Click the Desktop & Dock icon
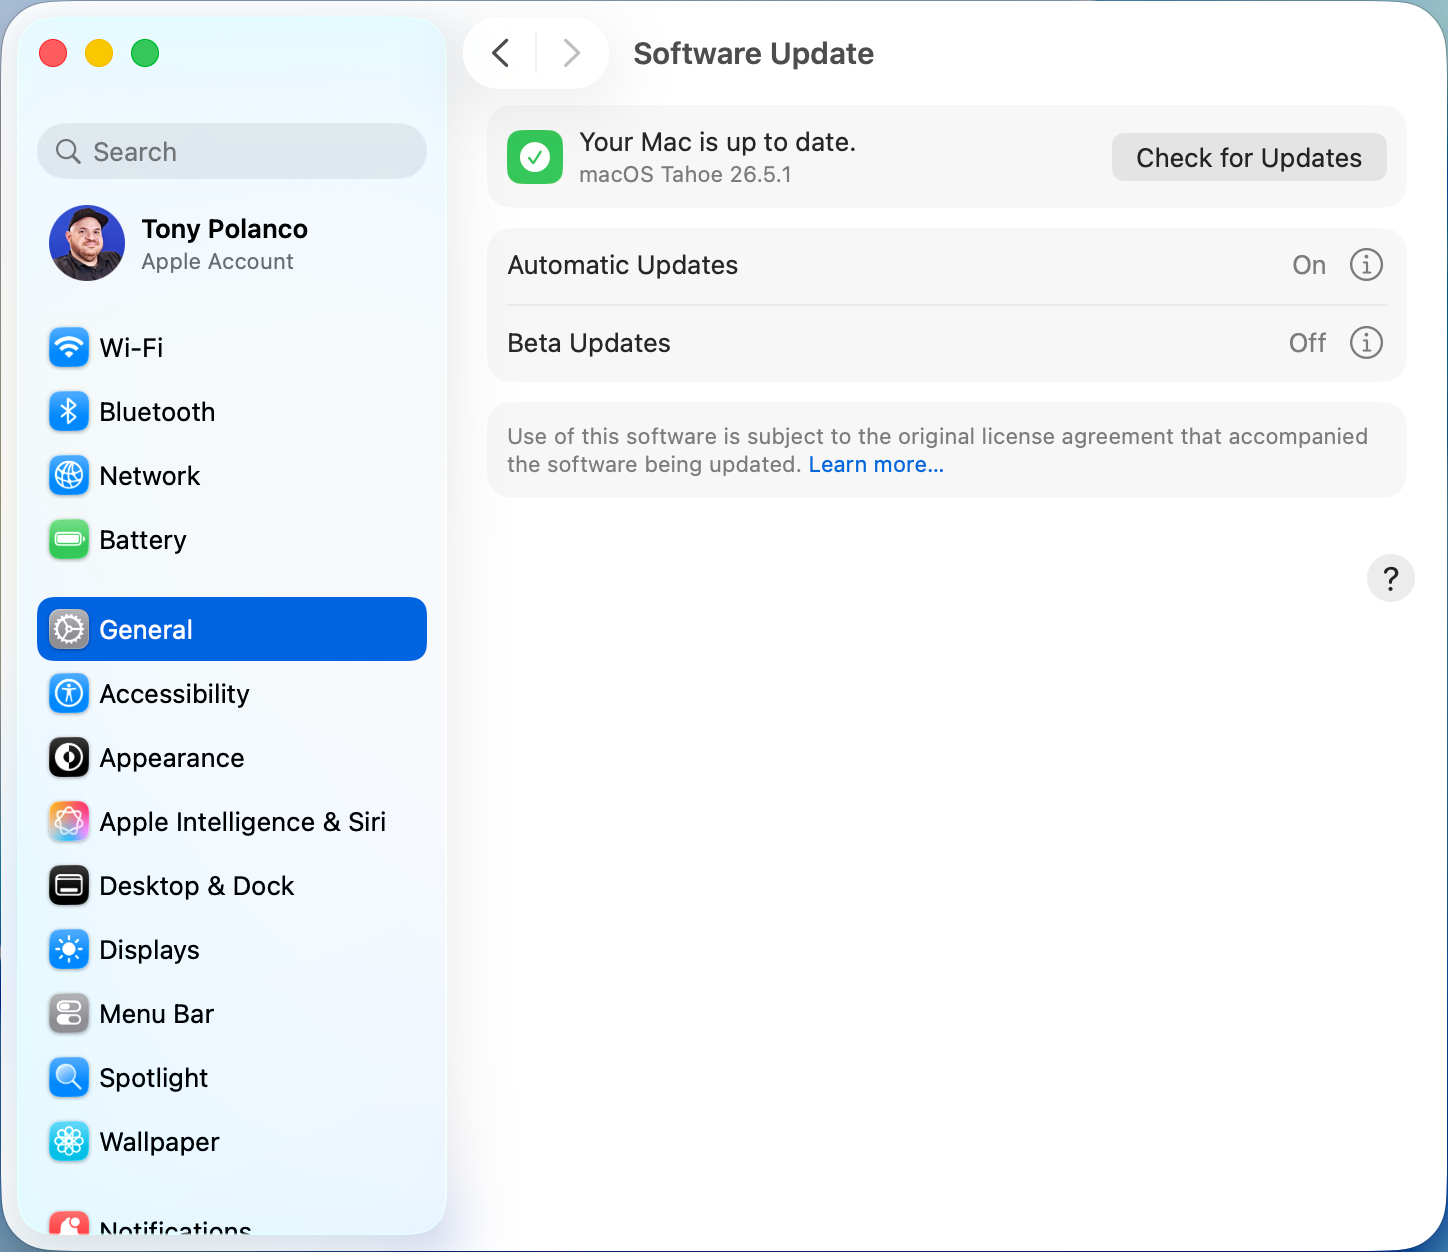The width and height of the screenshot is (1448, 1252). [x=69, y=885]
